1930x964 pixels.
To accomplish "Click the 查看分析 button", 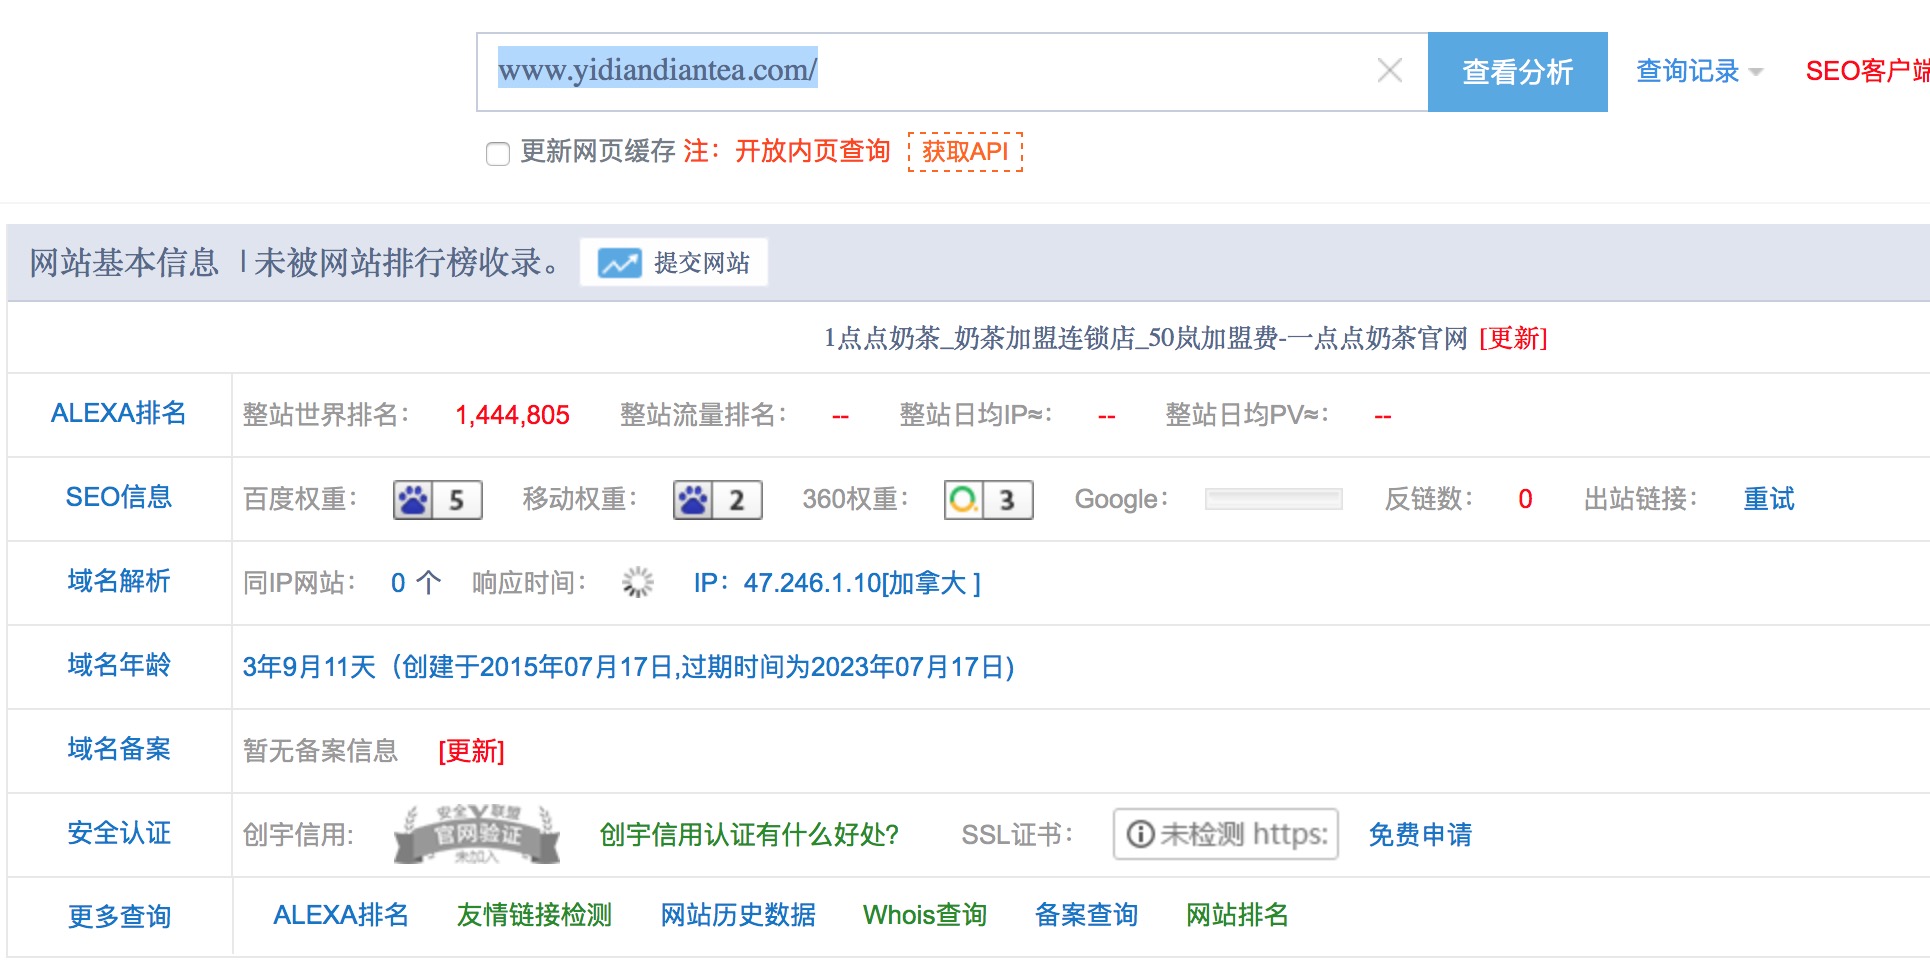I will coord(1517,71).
